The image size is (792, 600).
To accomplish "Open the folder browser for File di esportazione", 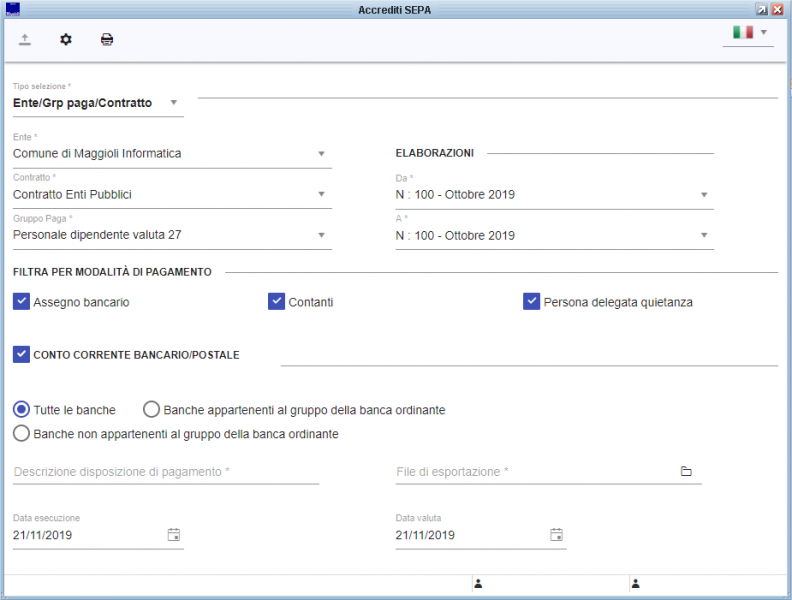I will [686, 471].
